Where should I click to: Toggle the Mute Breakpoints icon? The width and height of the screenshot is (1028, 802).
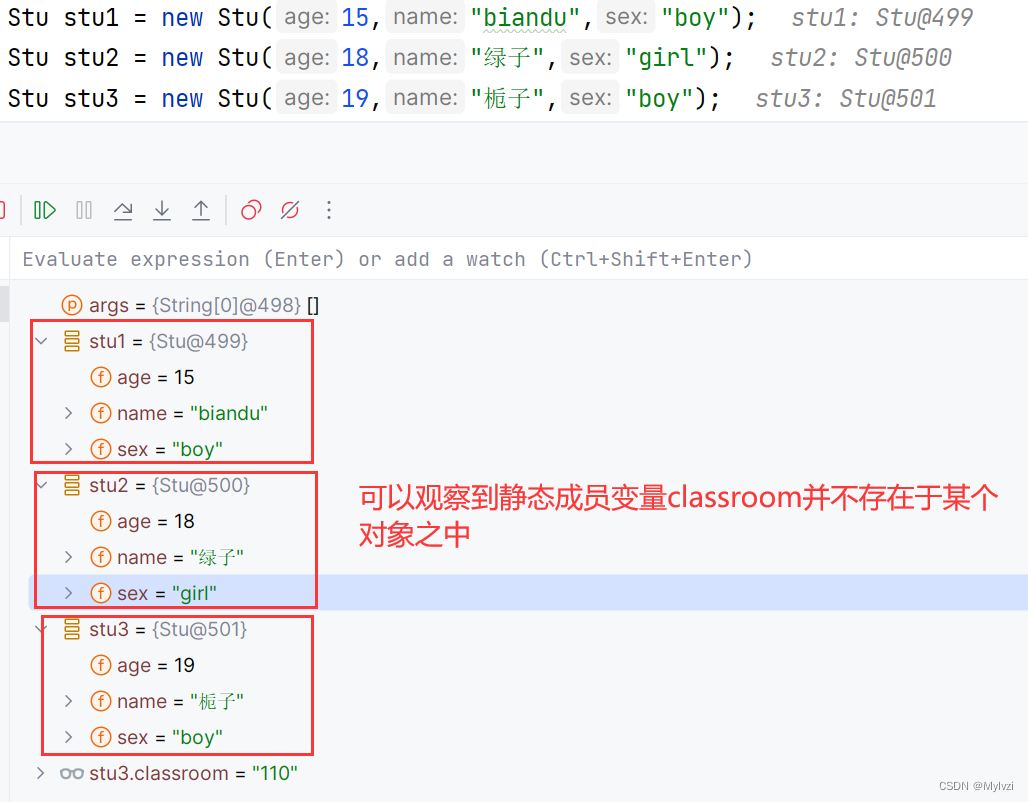pos(289,210)
